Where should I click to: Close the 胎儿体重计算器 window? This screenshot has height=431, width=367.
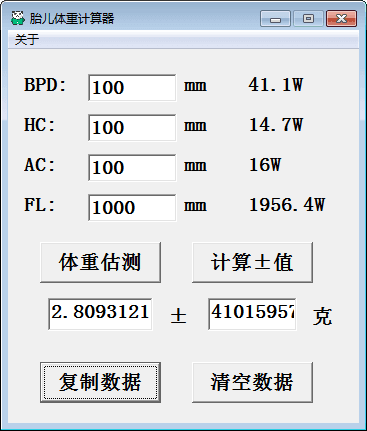click(342, 18)
